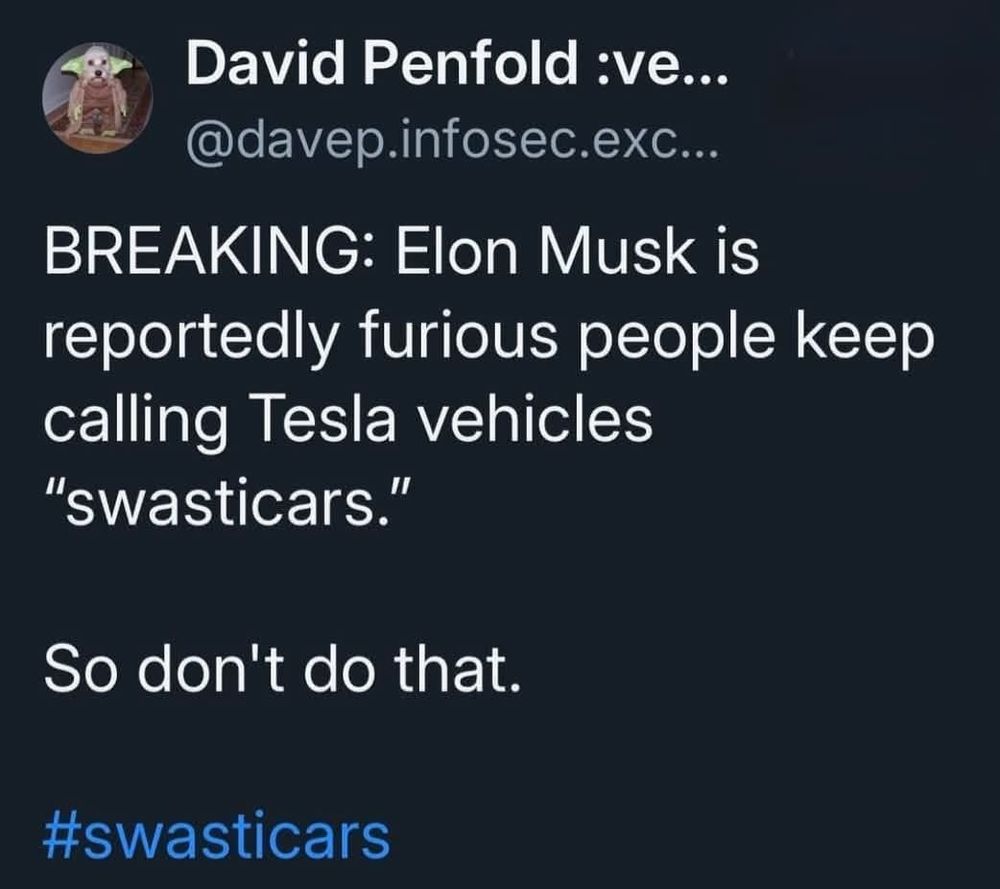Screen dimensions: 1000x889
Task: Click the 'Musk is' text on first line
Action: coord(649,251)
